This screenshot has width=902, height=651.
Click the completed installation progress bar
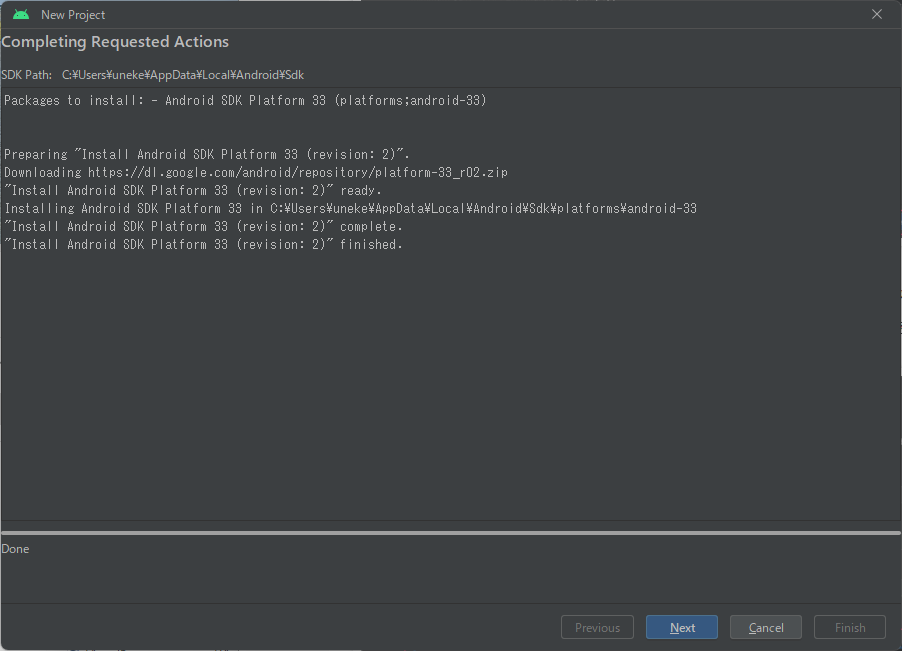[450, 533]
